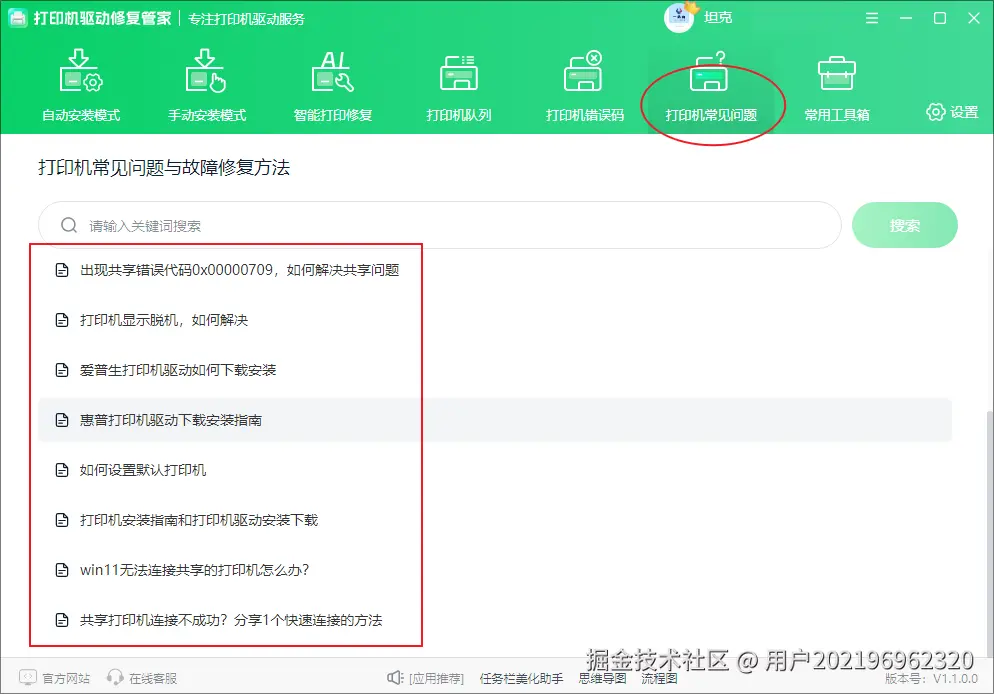The width and height of the screenshot is (994, 694).
Task: Open 官方网站 official website link
Action: [55, 678]
